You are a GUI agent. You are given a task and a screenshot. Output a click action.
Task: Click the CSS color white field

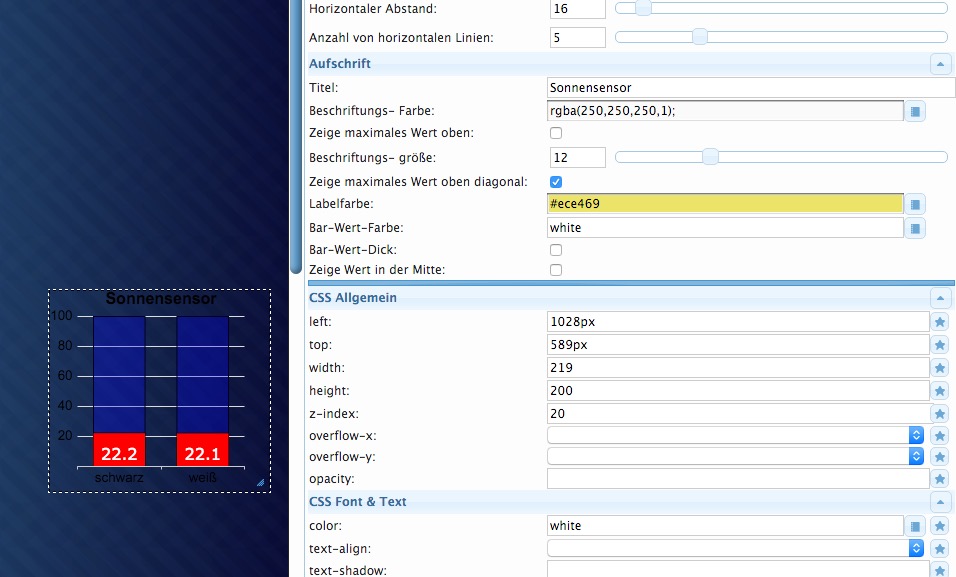point(725,526)
